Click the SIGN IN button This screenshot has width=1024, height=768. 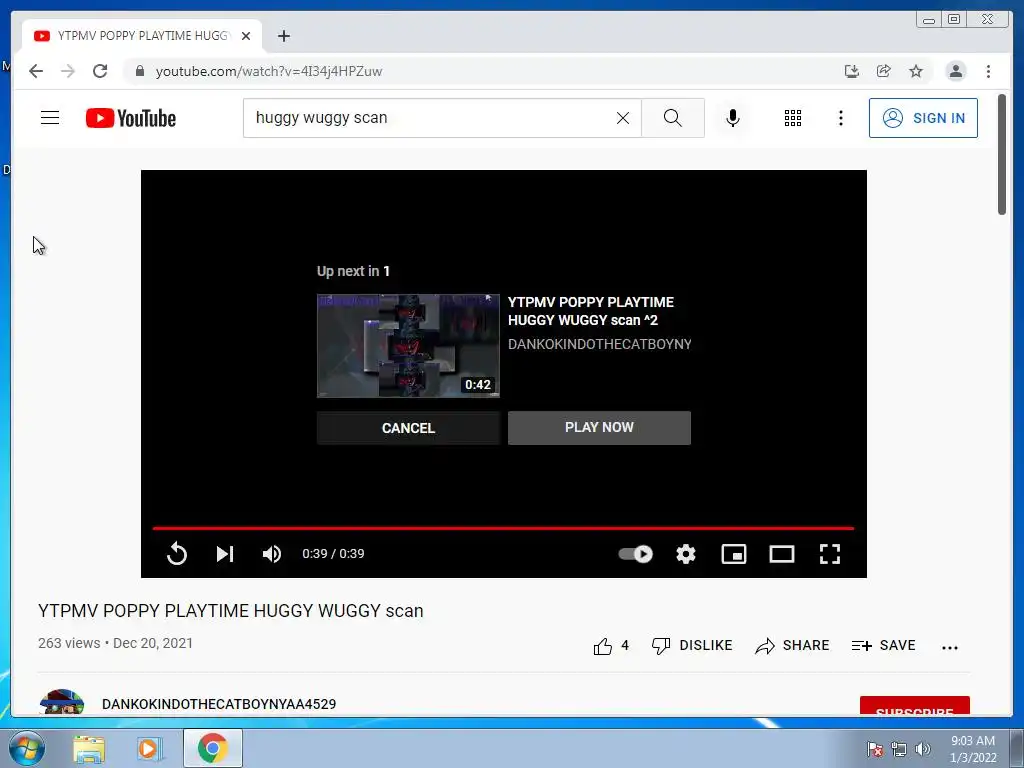click(923, 118)
